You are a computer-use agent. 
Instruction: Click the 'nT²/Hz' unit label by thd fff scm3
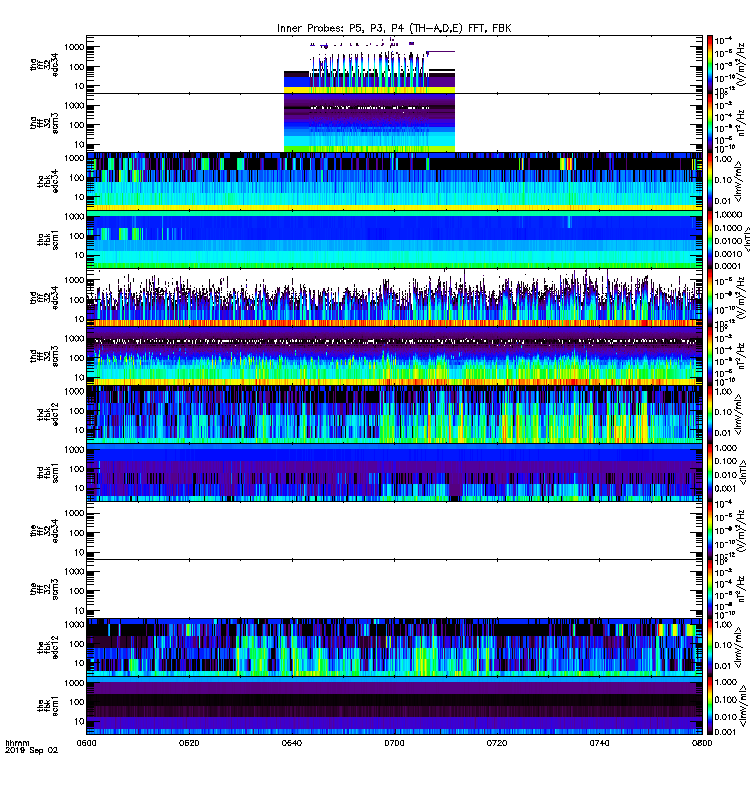click(741, 356)
